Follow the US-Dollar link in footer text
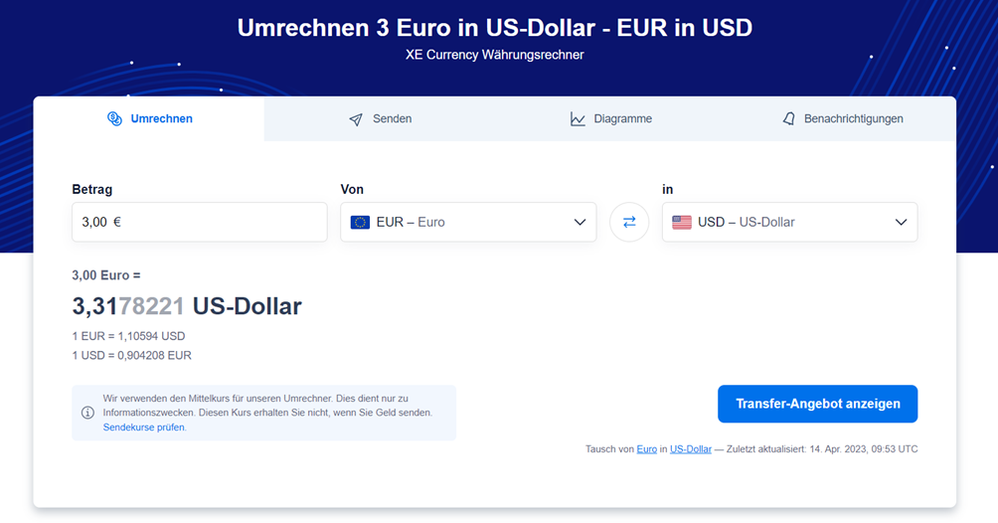 691,449
